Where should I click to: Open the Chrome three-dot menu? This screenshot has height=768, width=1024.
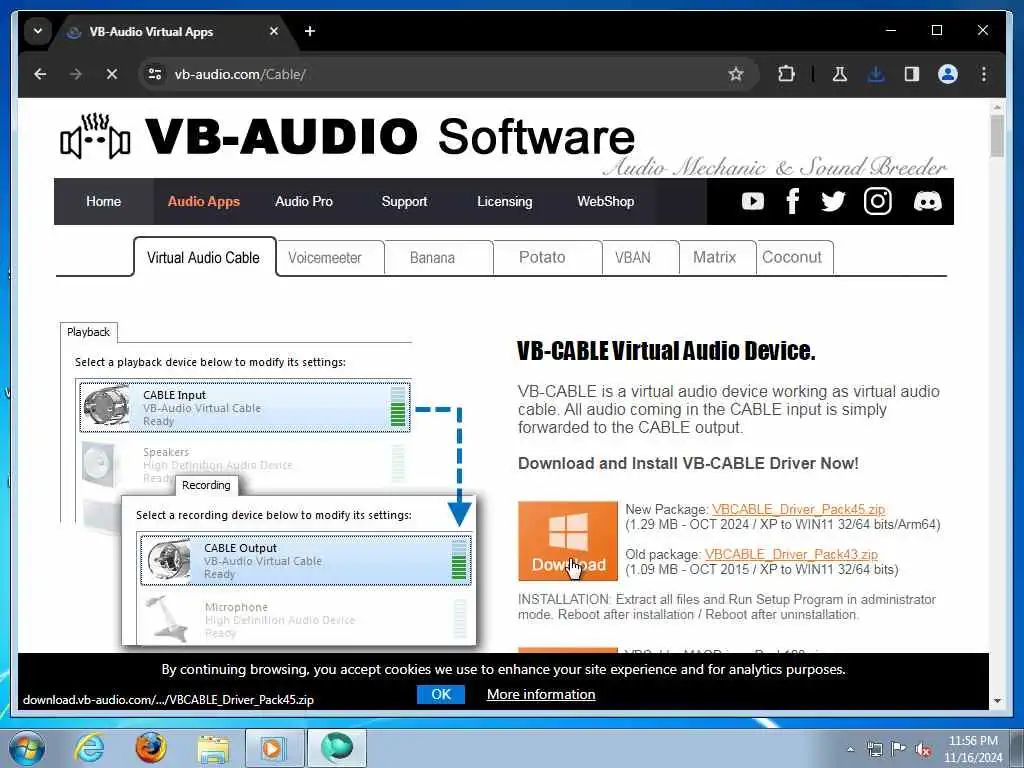coord(984,74)
